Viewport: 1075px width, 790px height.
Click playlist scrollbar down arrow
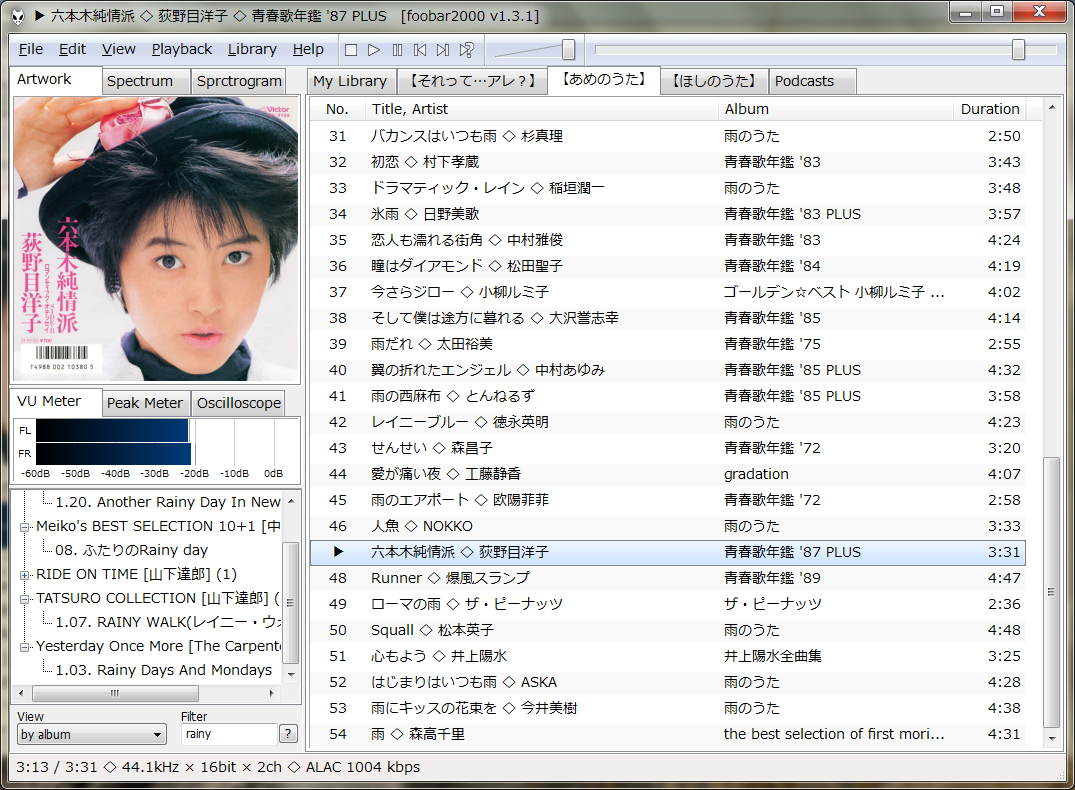[1052, 739]
